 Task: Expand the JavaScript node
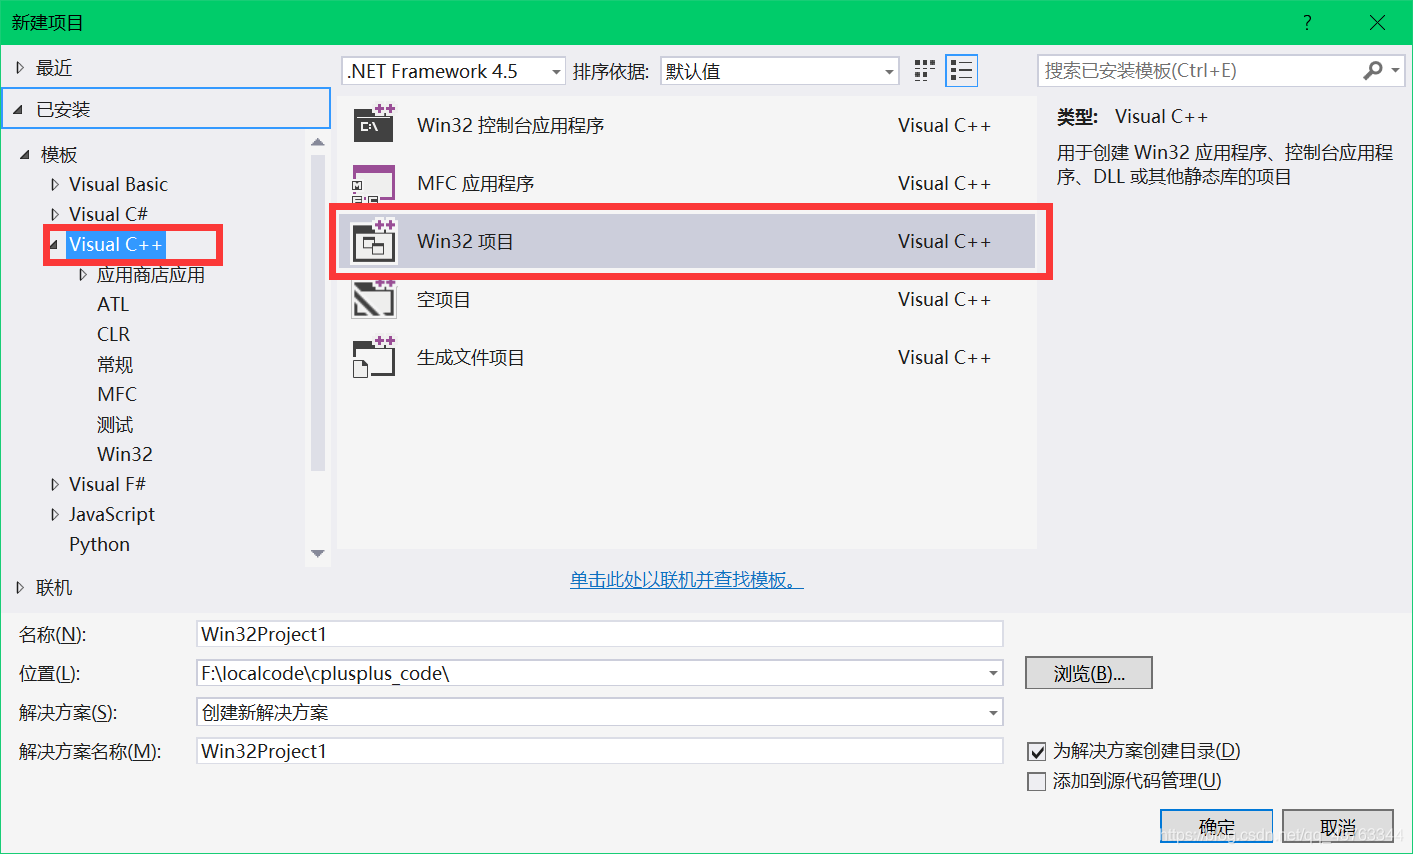click(x=55, y=514)
